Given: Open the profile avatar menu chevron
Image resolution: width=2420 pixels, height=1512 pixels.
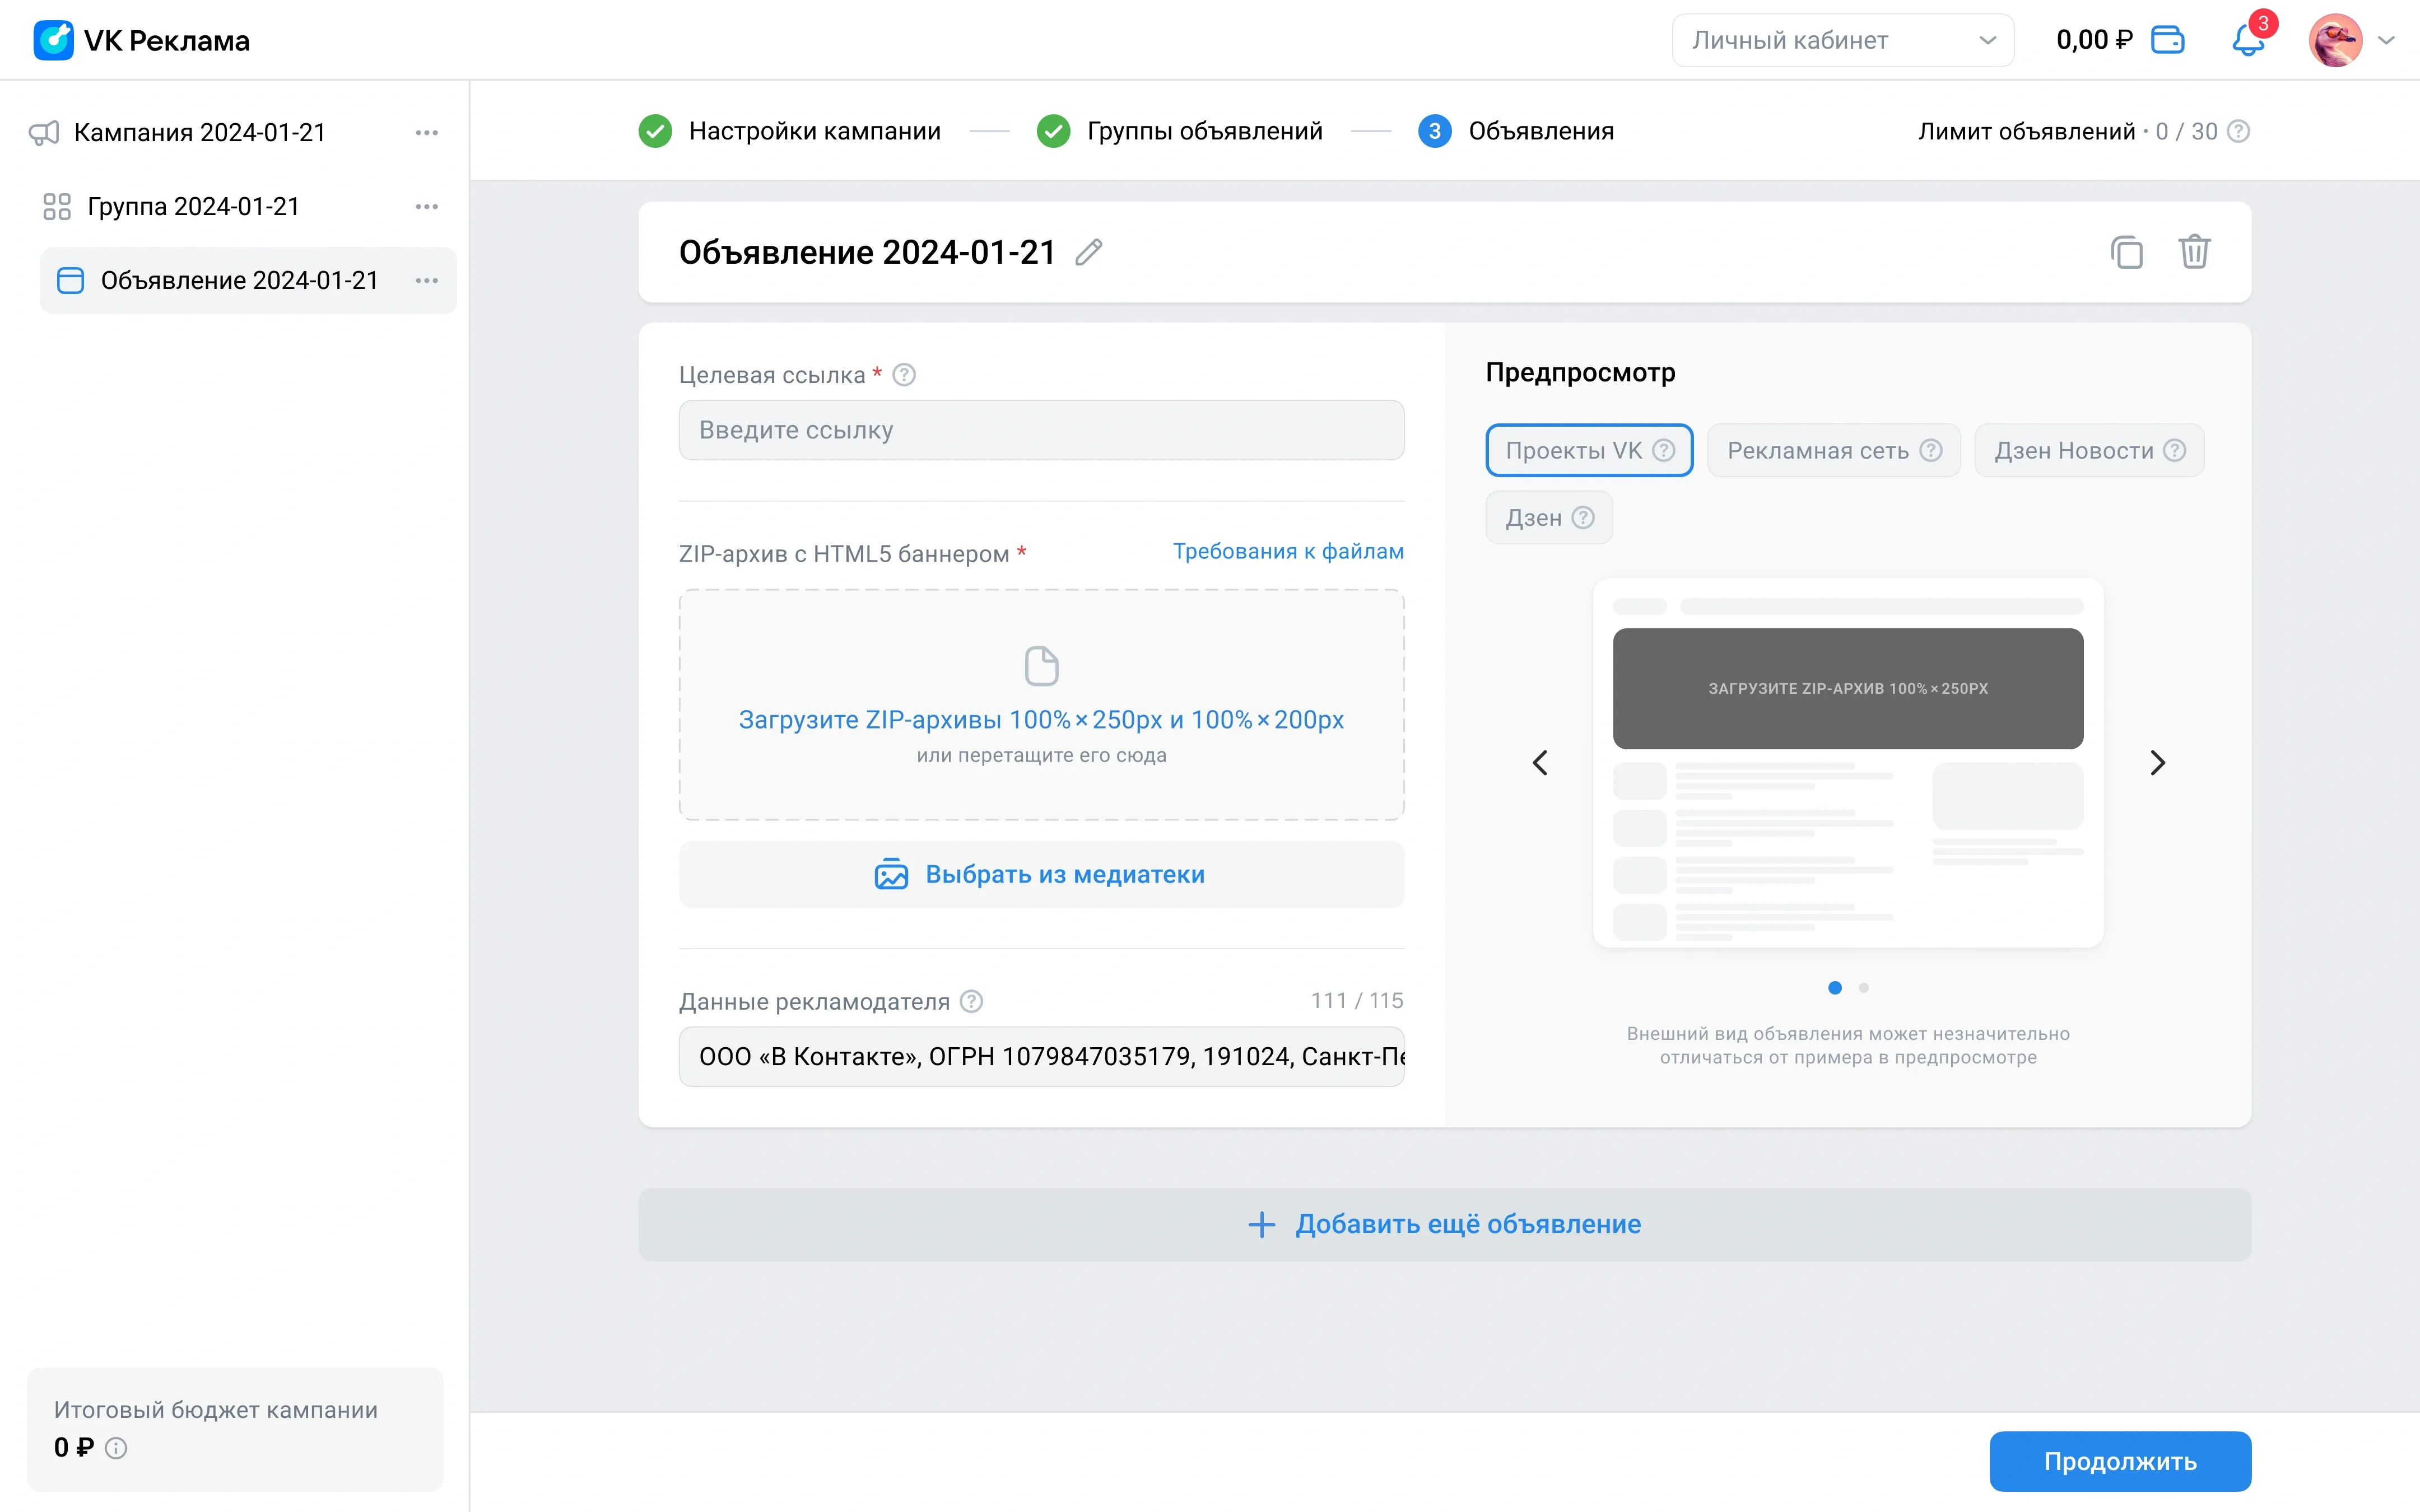Looking at the screenshot, I should tap(2387, 41).
